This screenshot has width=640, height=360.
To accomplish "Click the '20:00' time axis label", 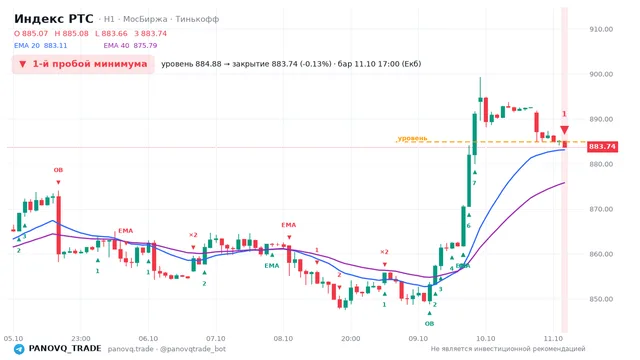I will [x=351, y=338].
